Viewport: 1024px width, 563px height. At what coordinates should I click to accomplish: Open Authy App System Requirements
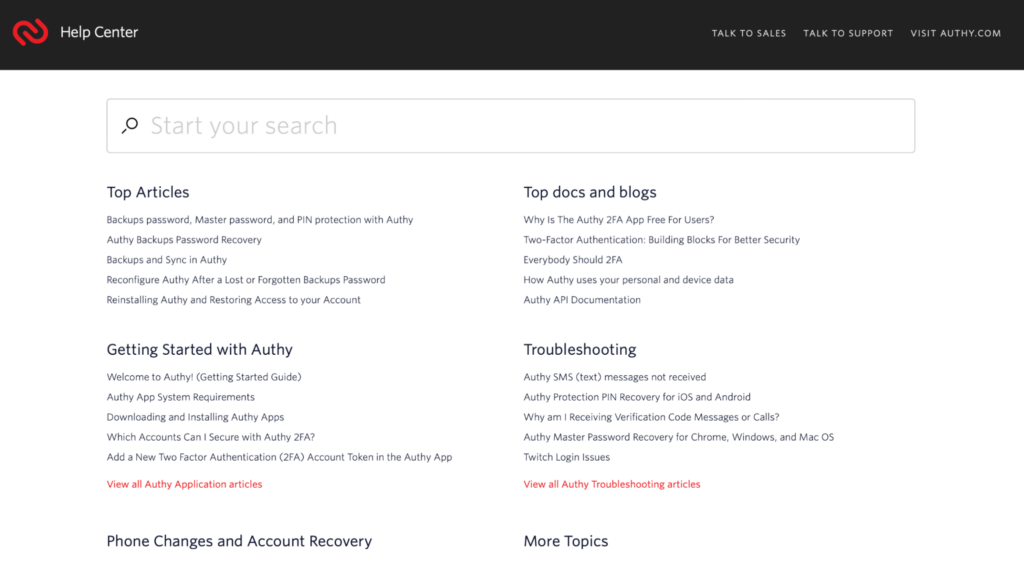pyautogui.click(x=180, y=397)
